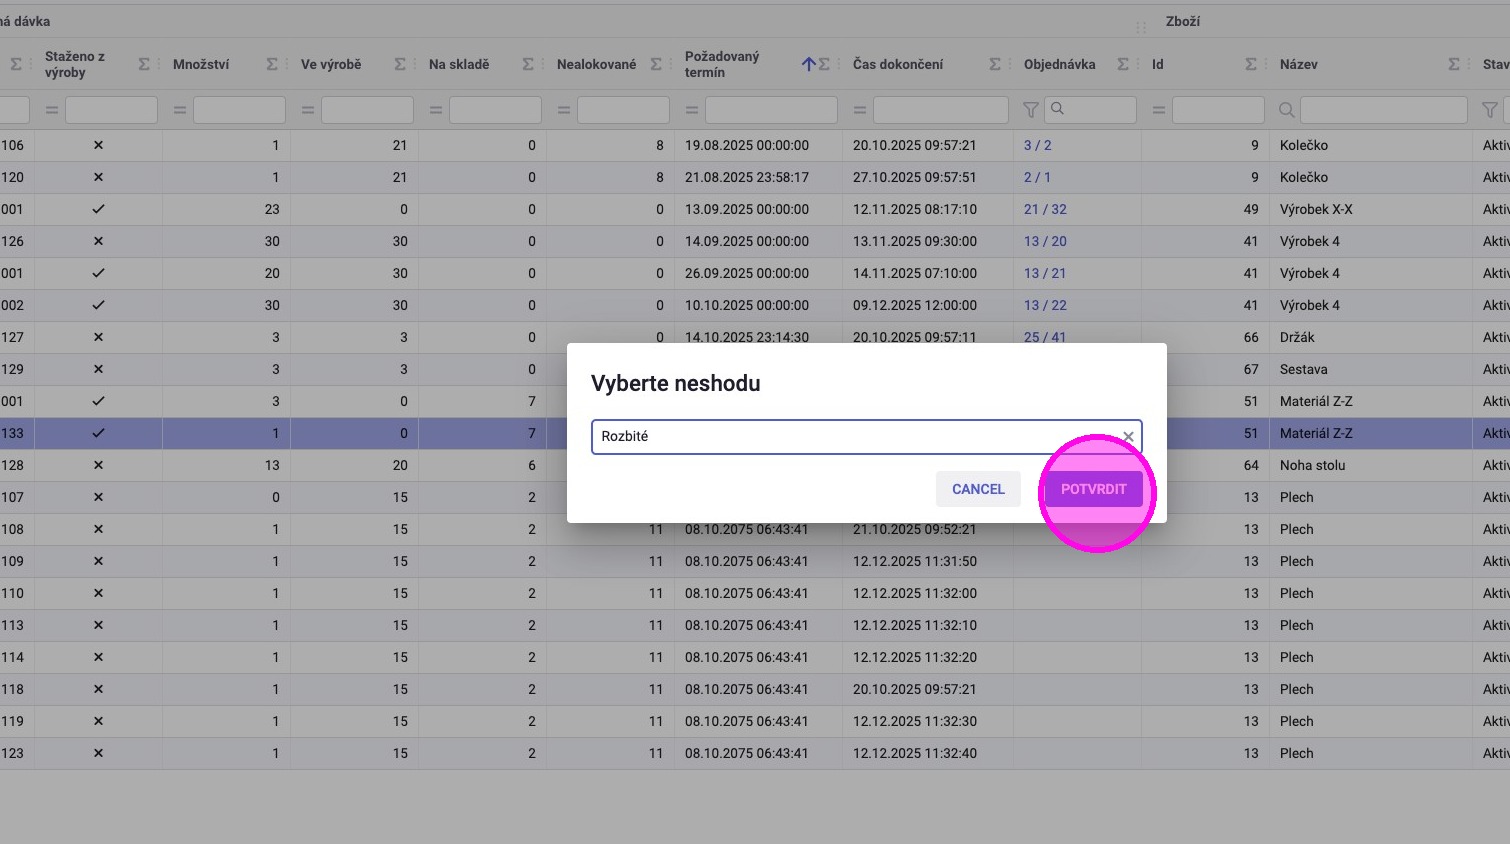Click the cross icon in Sestava row
1510x844 pixels.
[x=98, y=369]
